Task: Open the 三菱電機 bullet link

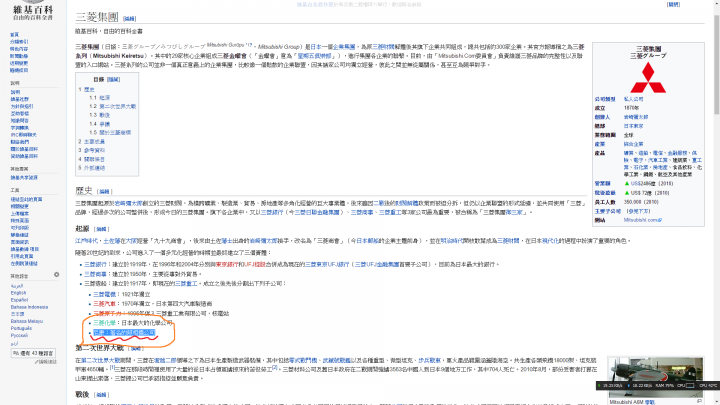Action: point(104,294)
